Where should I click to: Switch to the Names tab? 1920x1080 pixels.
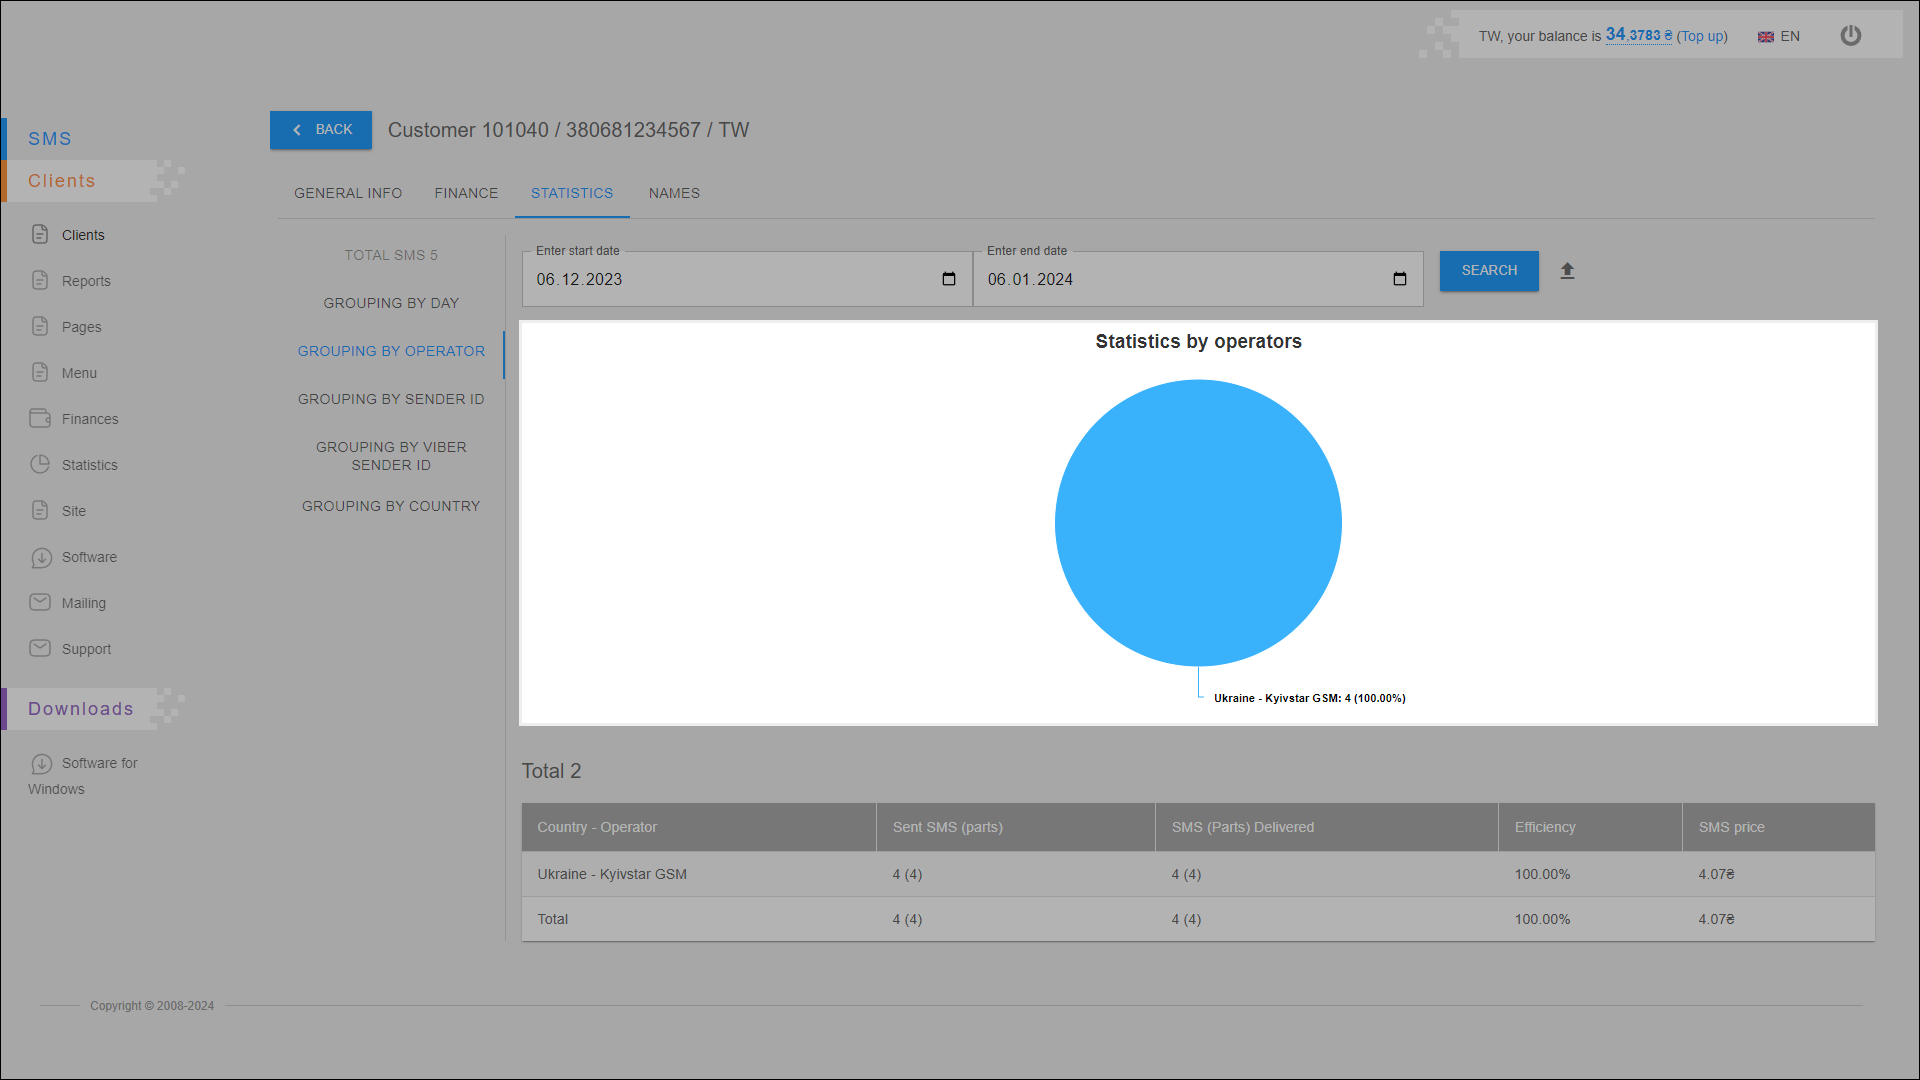click(x=674, y=193)
